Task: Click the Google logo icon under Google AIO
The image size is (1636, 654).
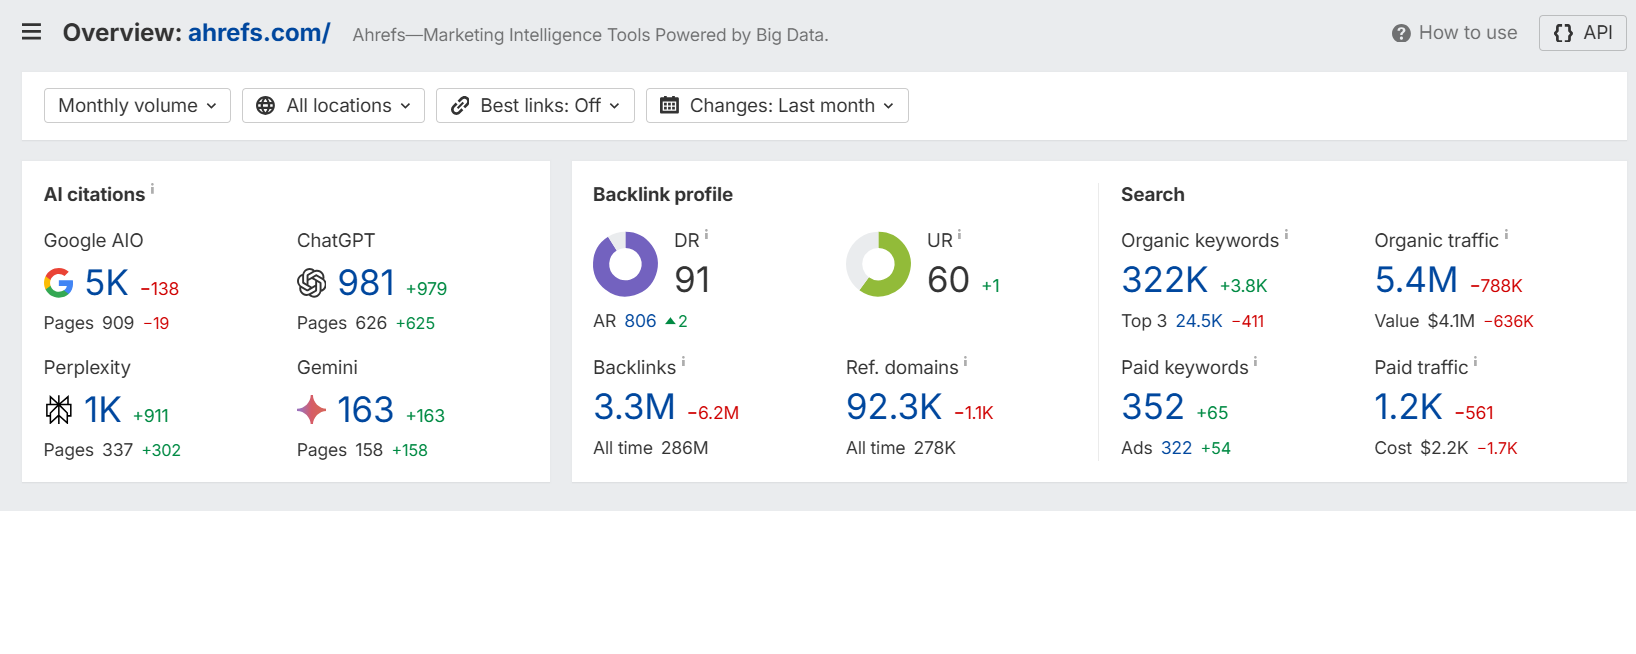Action: click(x=59, y=283)
